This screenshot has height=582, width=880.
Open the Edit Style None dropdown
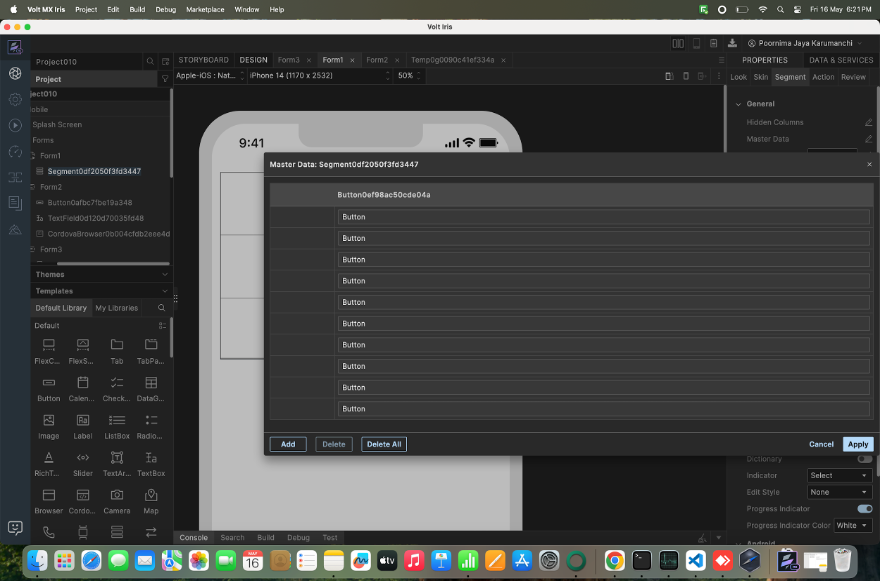tap(839, 492)
